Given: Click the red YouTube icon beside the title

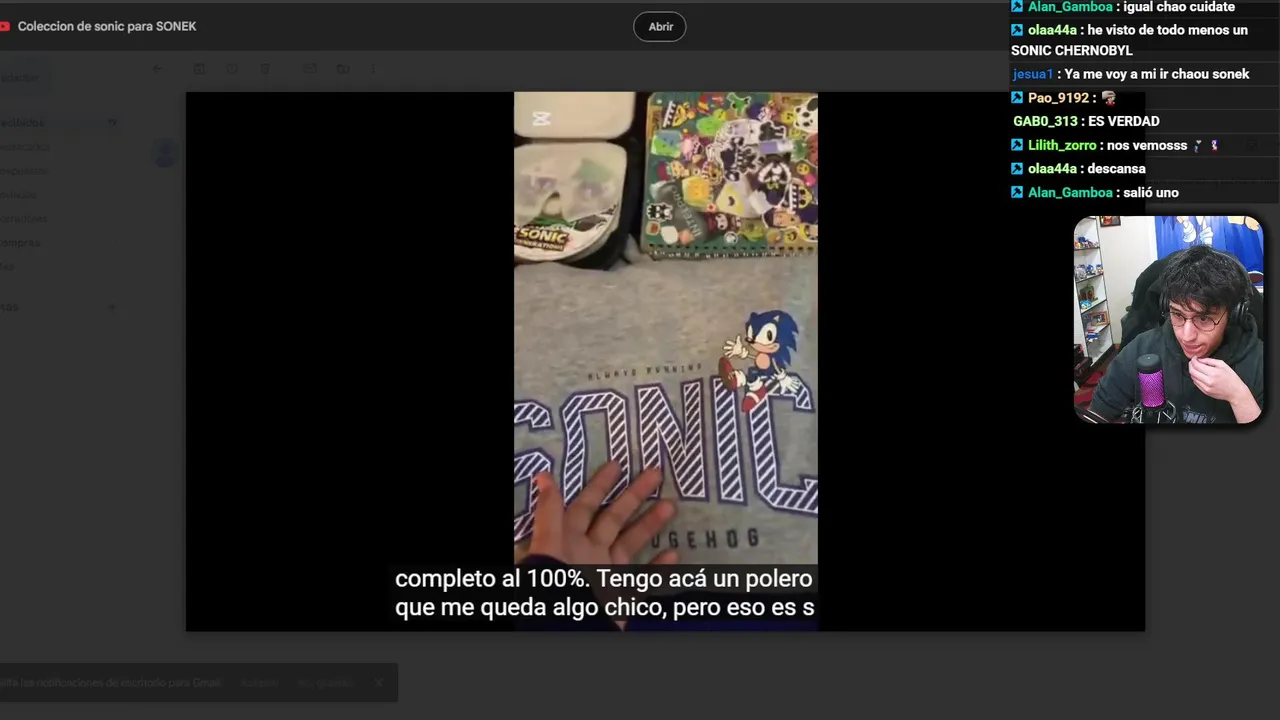Looking at the screenshot, I should click(x=4, y=26).
